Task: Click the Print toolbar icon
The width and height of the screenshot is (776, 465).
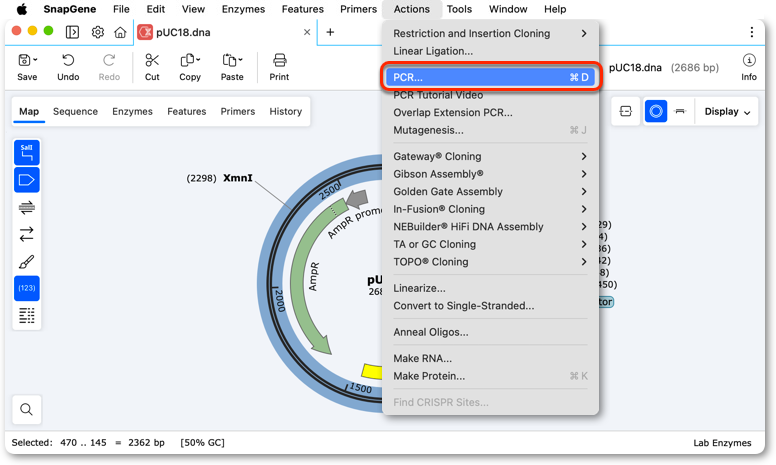Action: (x=280, y=60)
